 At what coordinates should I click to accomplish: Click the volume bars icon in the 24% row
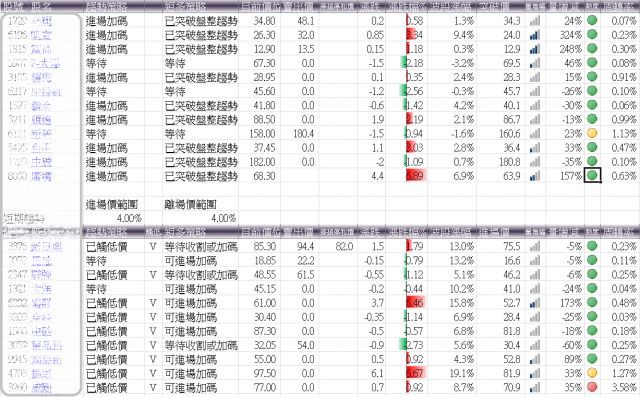[x=535, y=21]
